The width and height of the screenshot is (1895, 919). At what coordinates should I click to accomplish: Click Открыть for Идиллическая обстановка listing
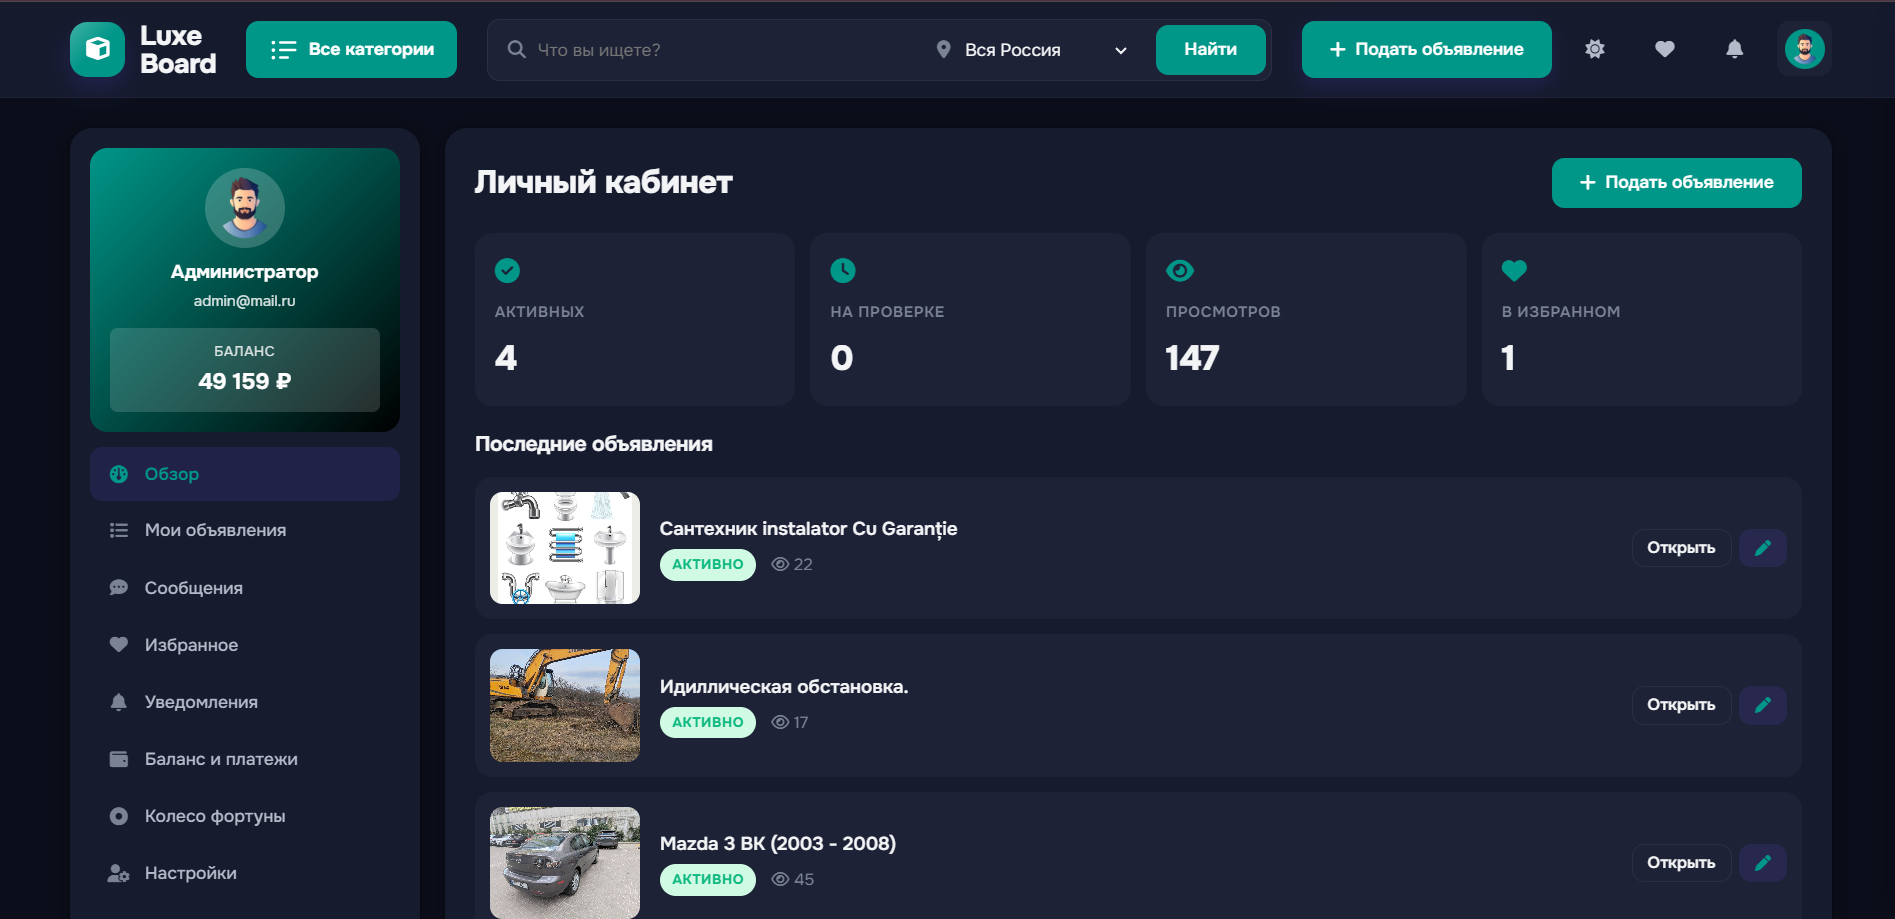[x=1681, y=705]
